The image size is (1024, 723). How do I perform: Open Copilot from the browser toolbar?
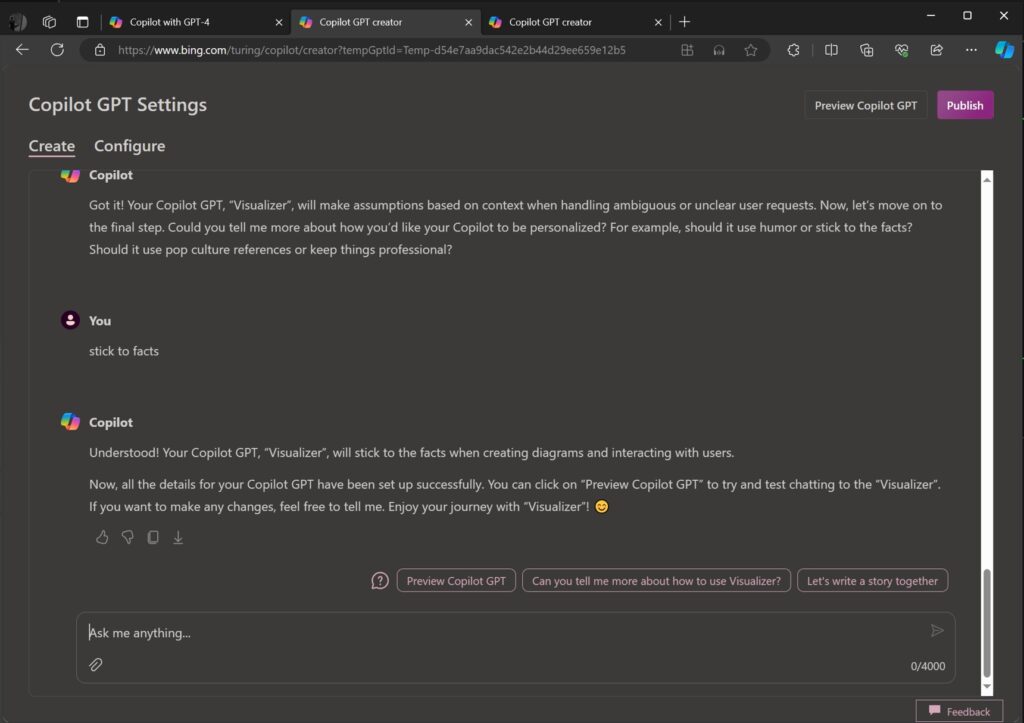pos(1004,49)
